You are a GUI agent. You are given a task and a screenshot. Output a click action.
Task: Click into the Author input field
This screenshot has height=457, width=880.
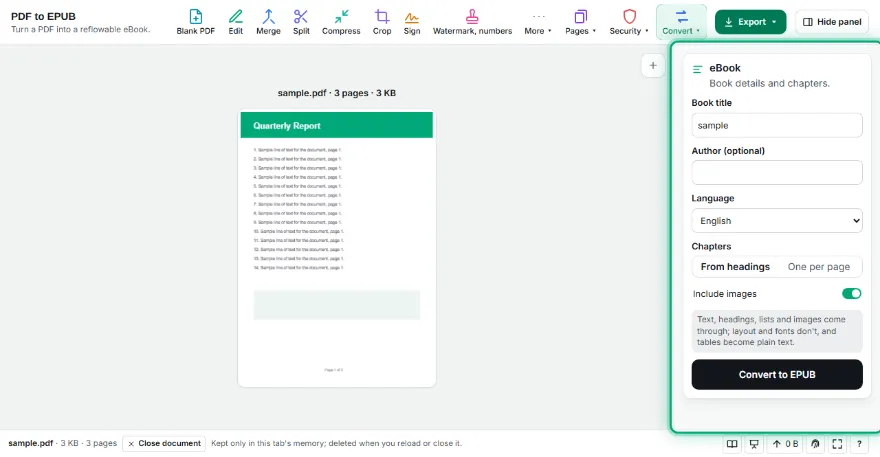[777, 173]
